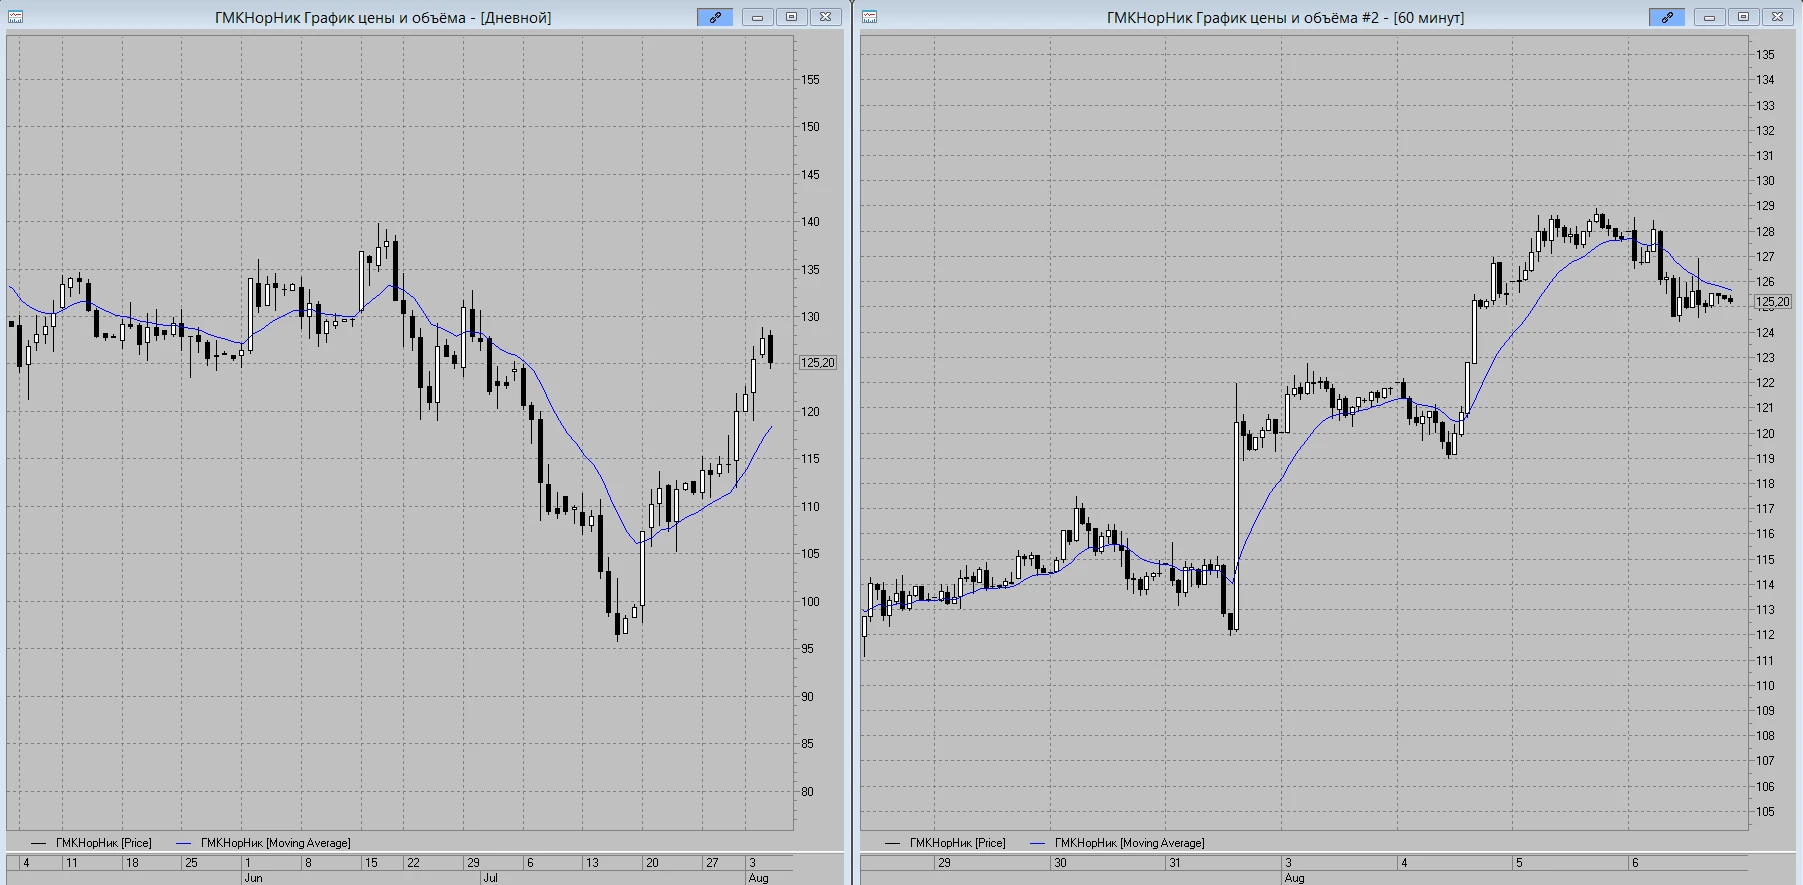This screenshot has height=885, width=1803.
Task: Click the date 29 marker on 60-minute time axis
Action: [944, 863]
